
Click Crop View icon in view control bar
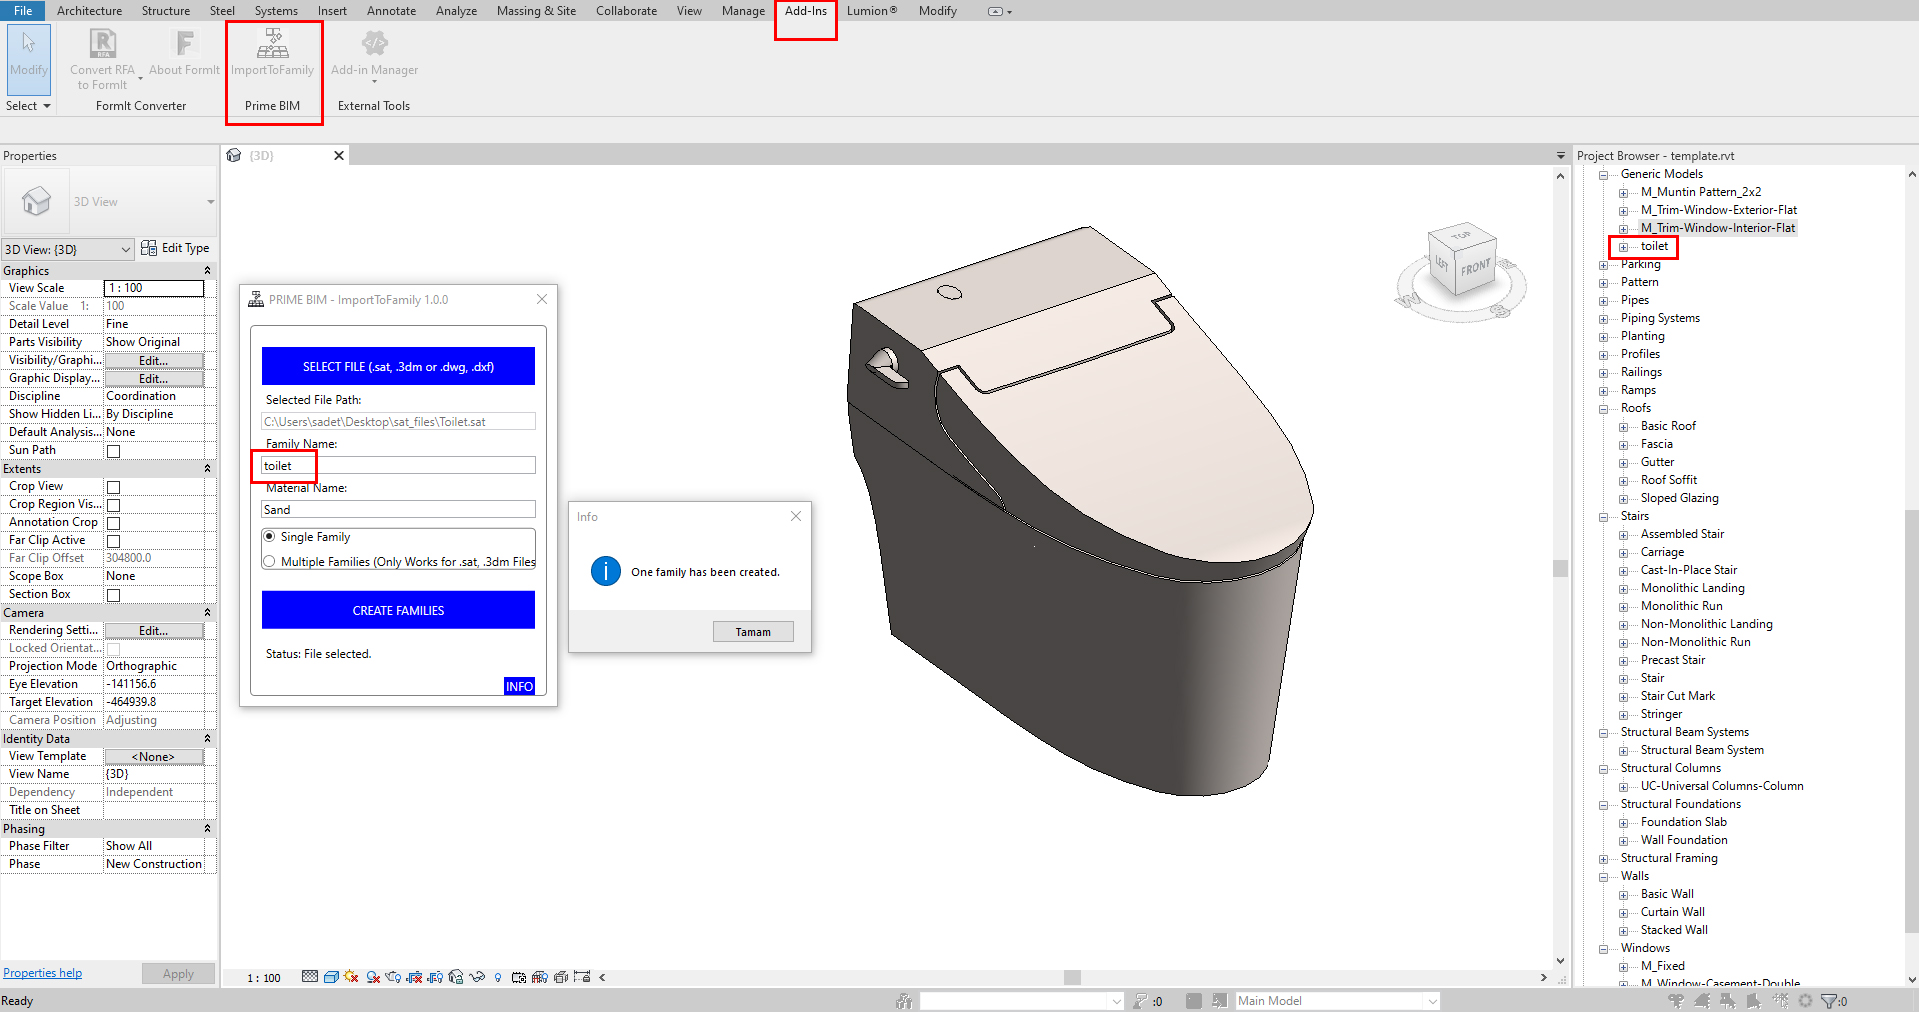[x=414, y=977]
